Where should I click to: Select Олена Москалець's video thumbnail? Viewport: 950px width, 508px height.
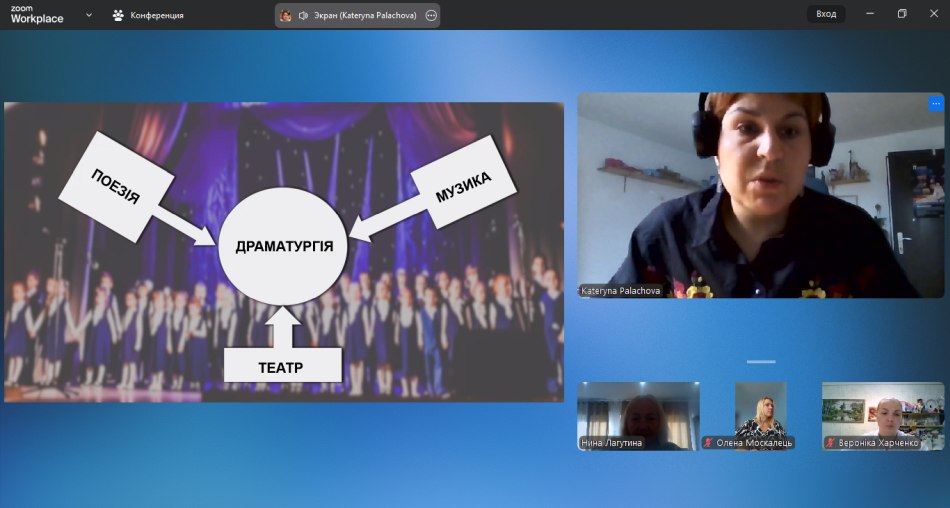tap(760, 412)
